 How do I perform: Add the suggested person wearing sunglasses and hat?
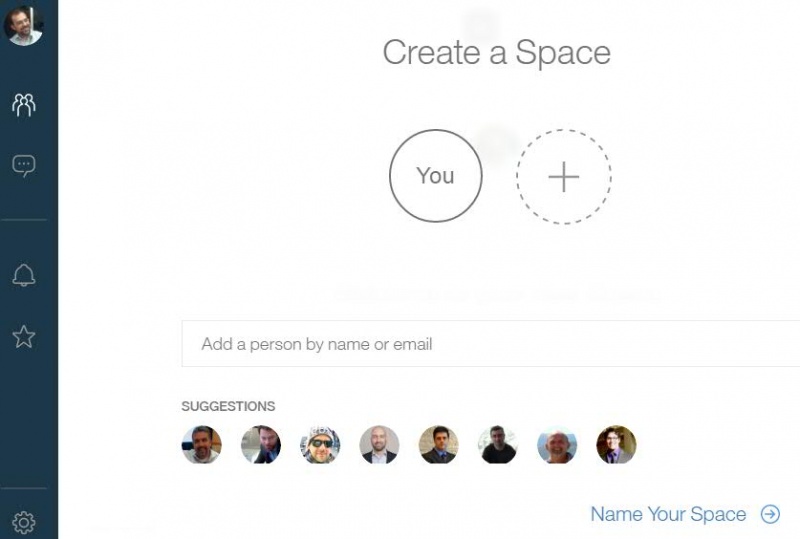click(x=320, y=445)
